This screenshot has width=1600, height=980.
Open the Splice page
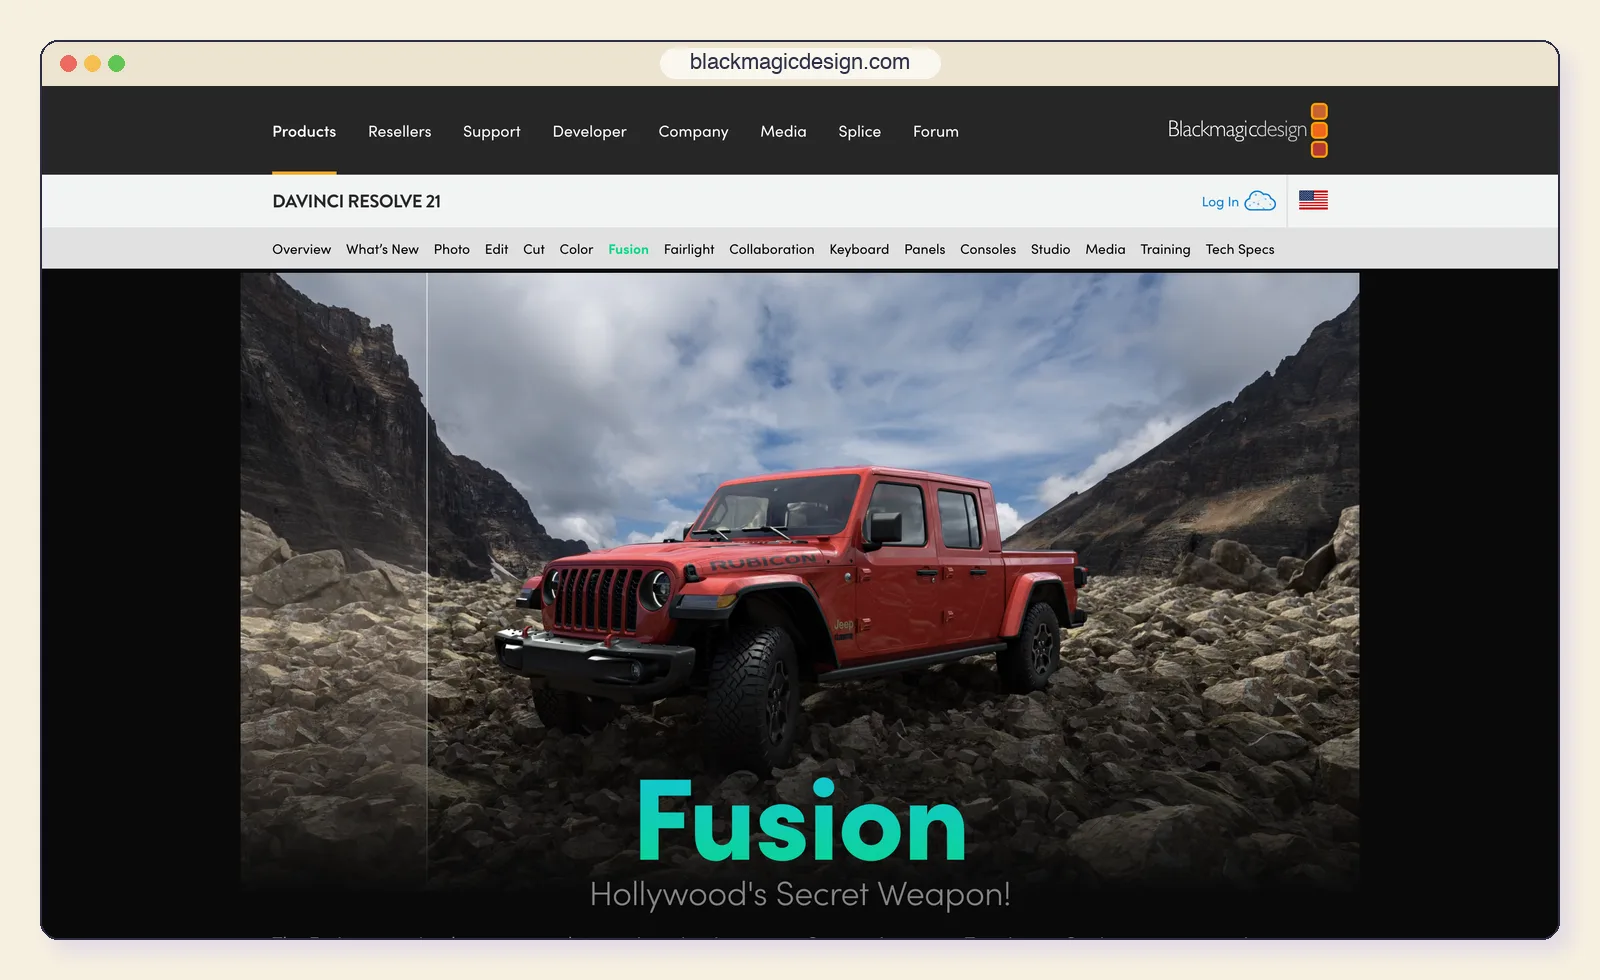(859, 131)
